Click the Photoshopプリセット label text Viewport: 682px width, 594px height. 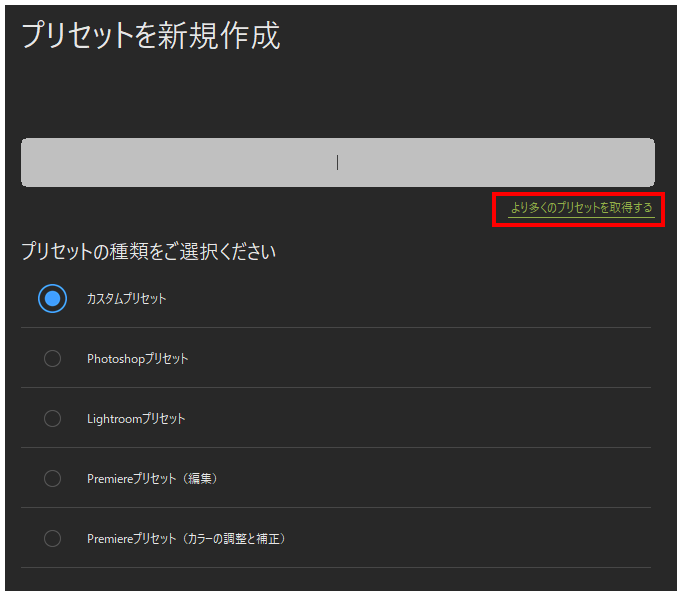tap(137, 359)
